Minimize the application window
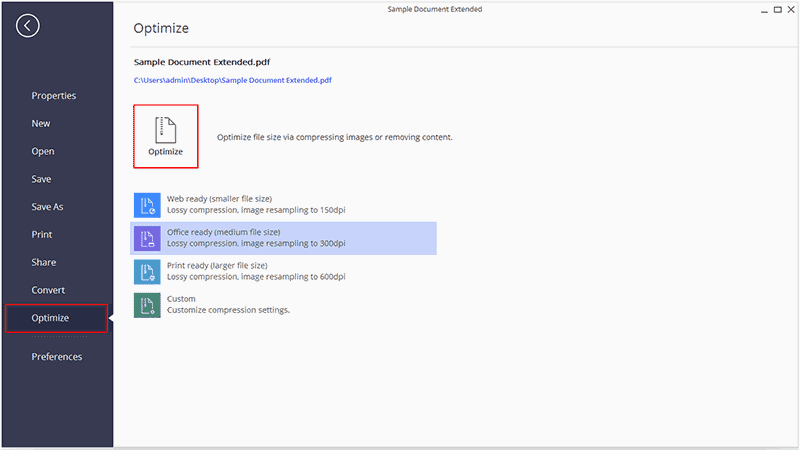This screenshot has height=450, width=800. (764, 10)
